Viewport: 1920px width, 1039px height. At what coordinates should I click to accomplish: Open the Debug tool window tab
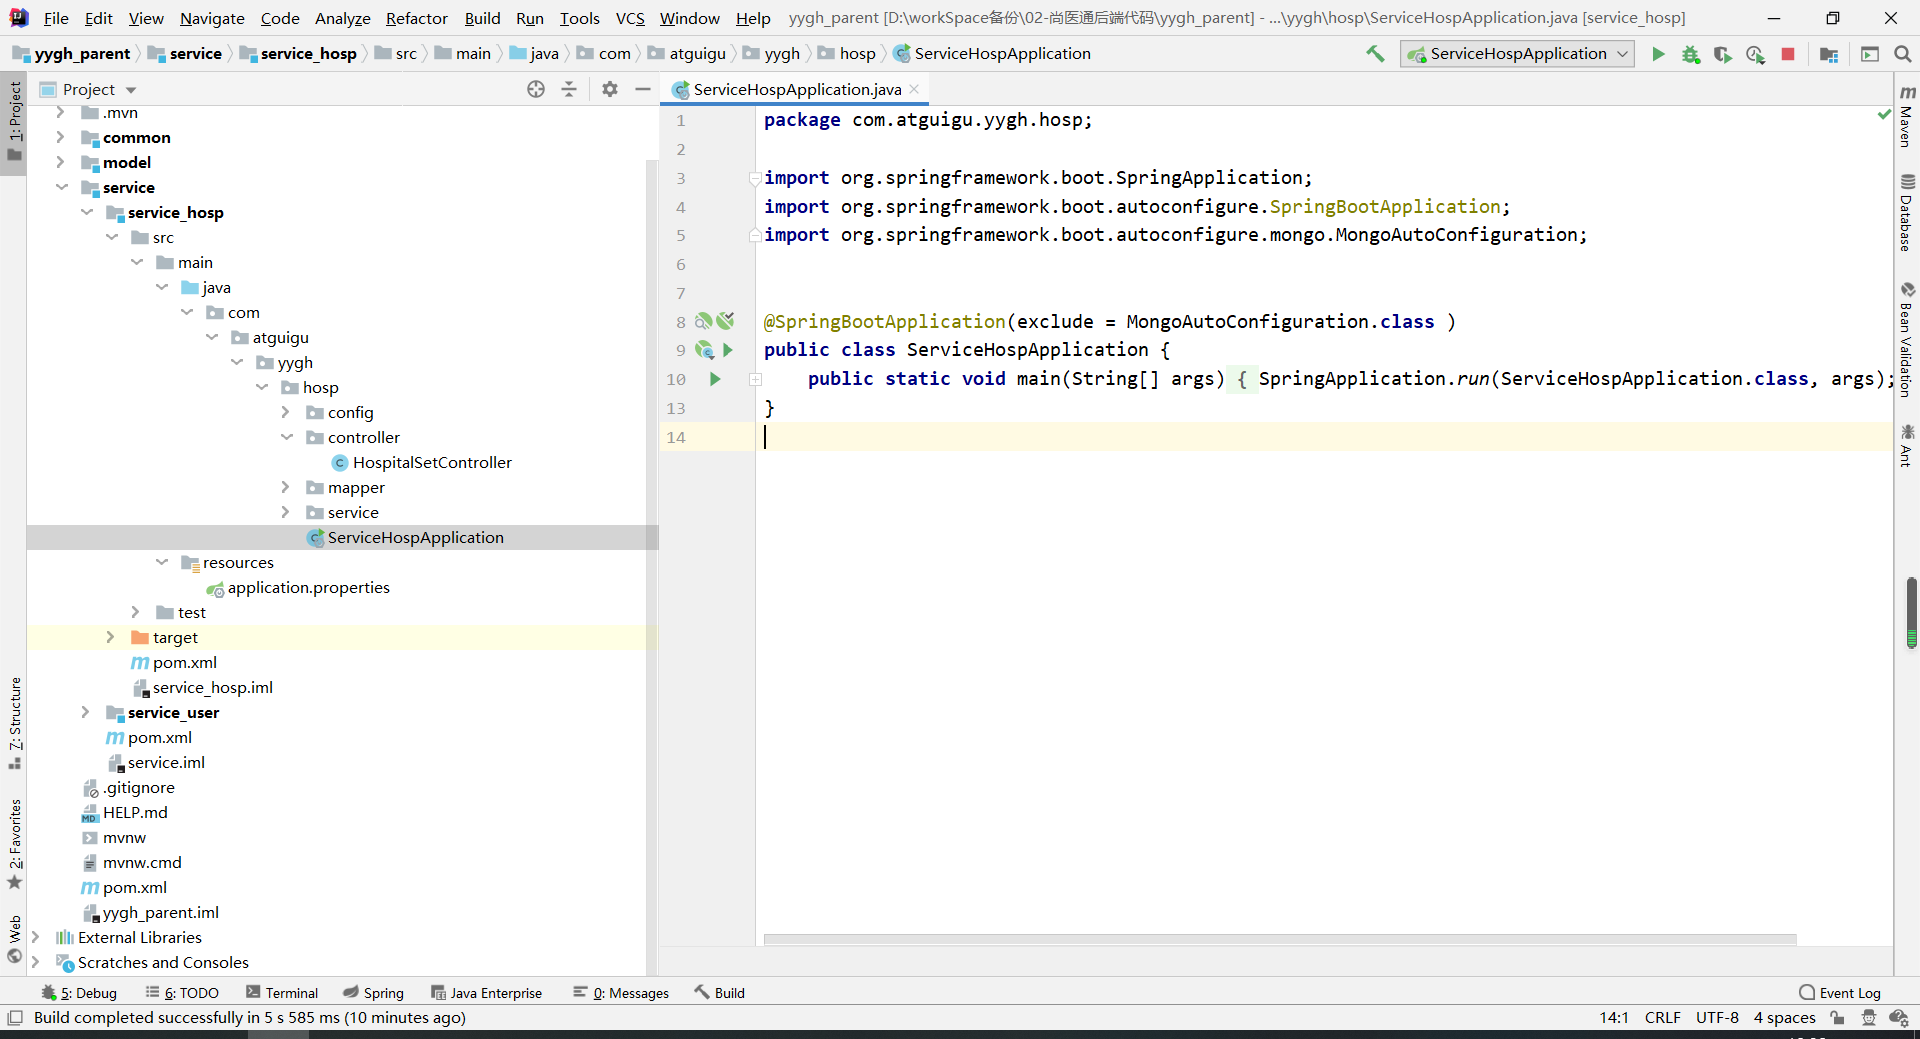point(79,993)
